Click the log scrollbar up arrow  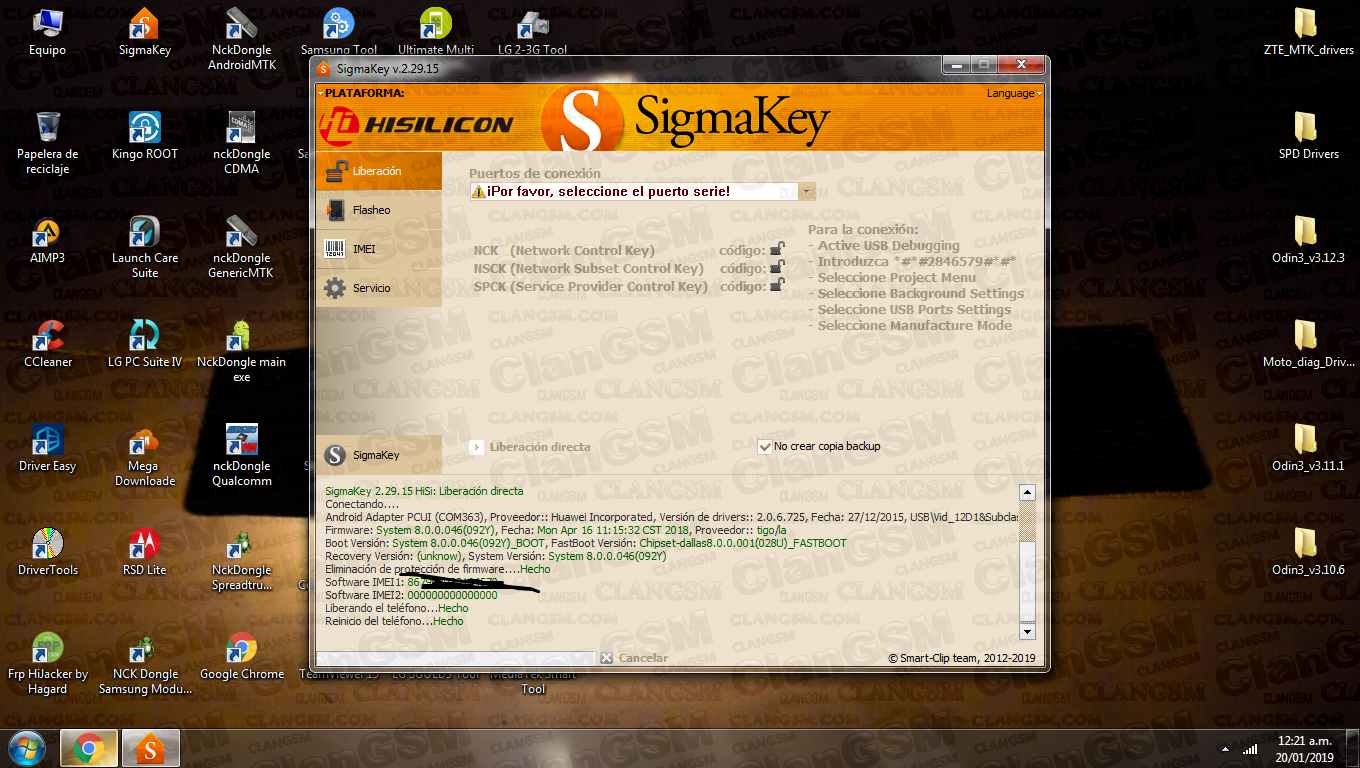[x=1026, y=493]
